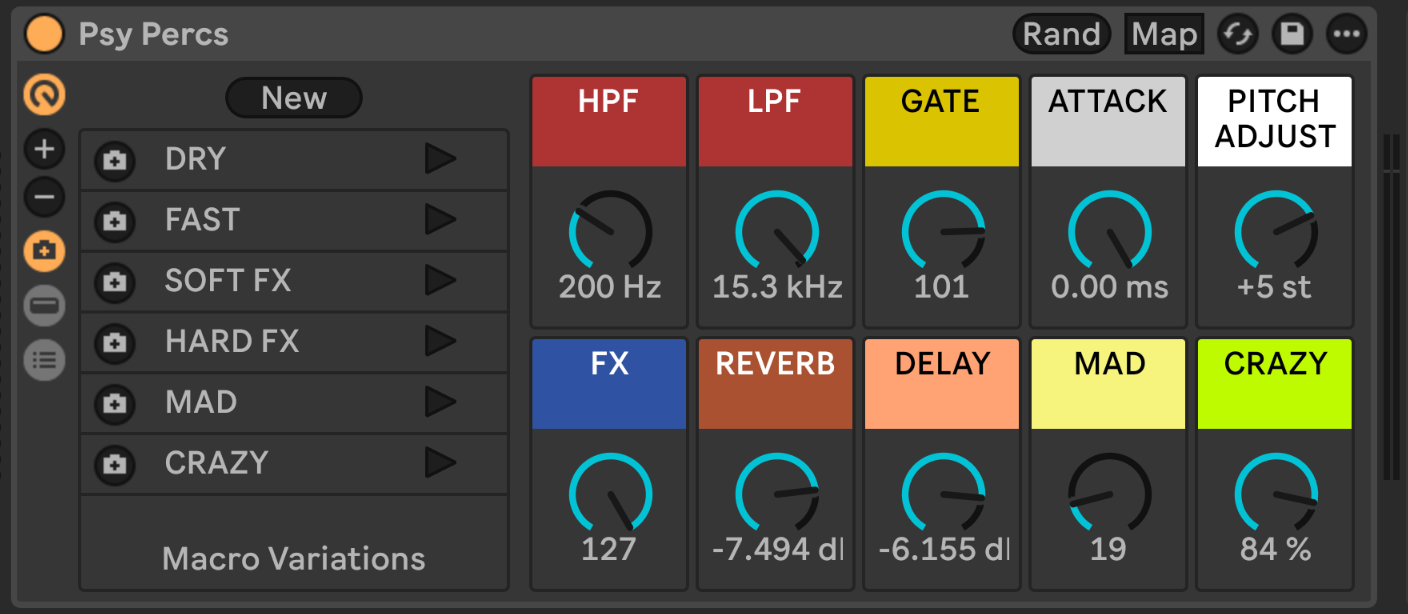
Task: Click the camera icon beside CRAZY variation
Action: click(115, 464)
